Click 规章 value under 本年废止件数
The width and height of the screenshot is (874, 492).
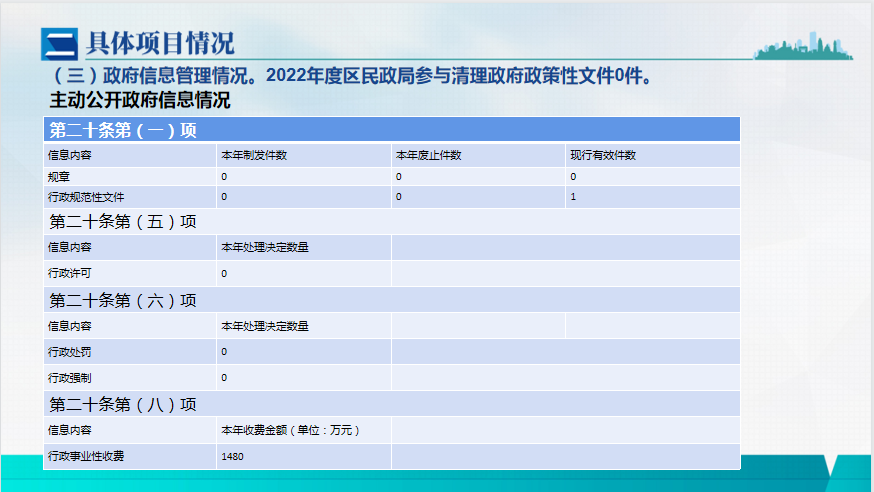click(x=399, y=177)
